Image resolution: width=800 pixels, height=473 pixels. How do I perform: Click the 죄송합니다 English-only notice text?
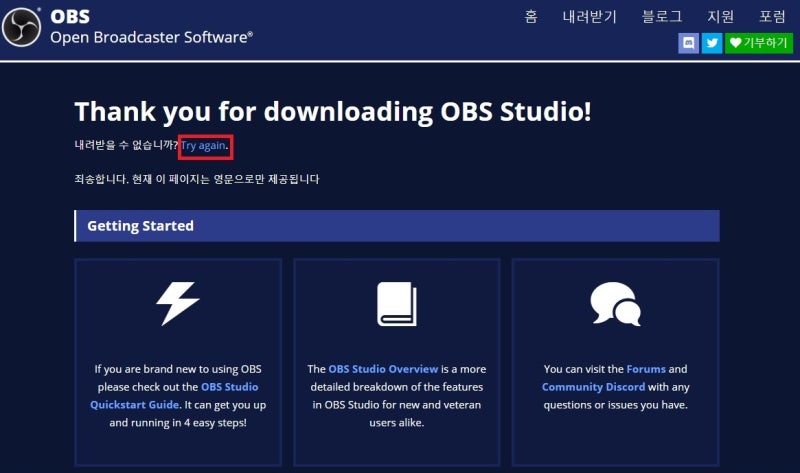point(197,179)
